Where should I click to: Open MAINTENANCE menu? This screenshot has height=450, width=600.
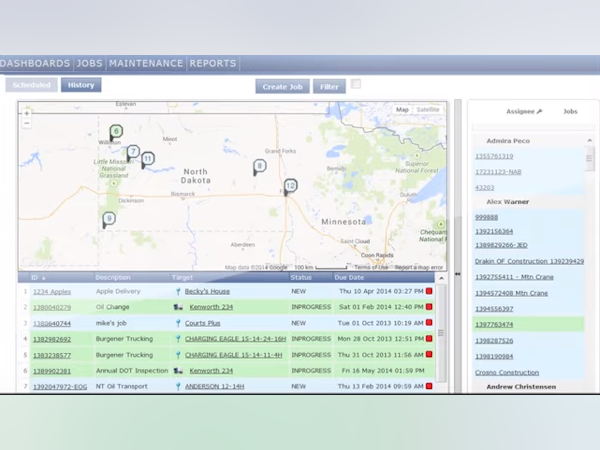tap(146, 64)
